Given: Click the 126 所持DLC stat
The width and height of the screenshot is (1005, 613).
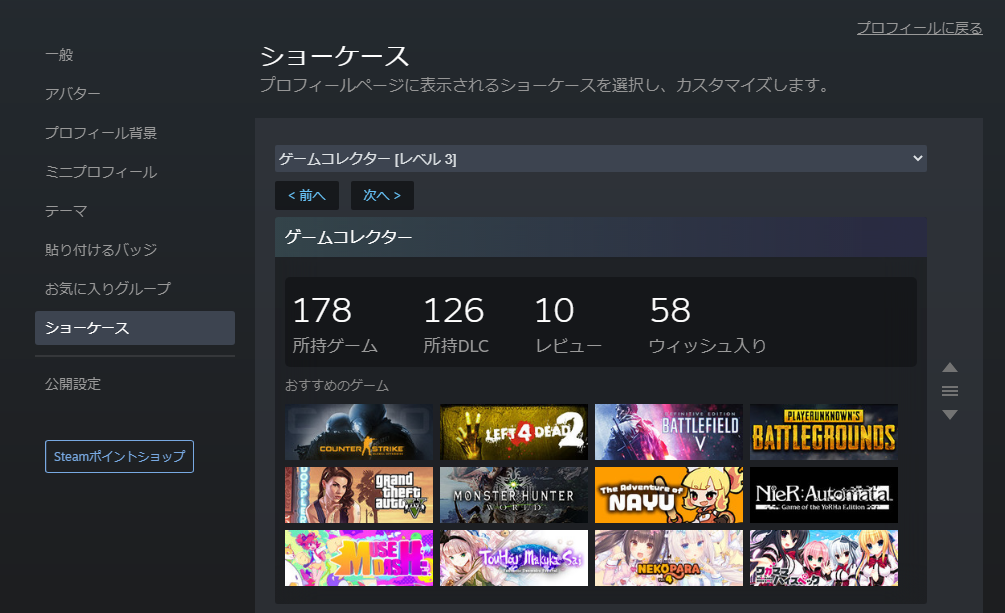Looking at the screenshot, I should pos(456,324).
